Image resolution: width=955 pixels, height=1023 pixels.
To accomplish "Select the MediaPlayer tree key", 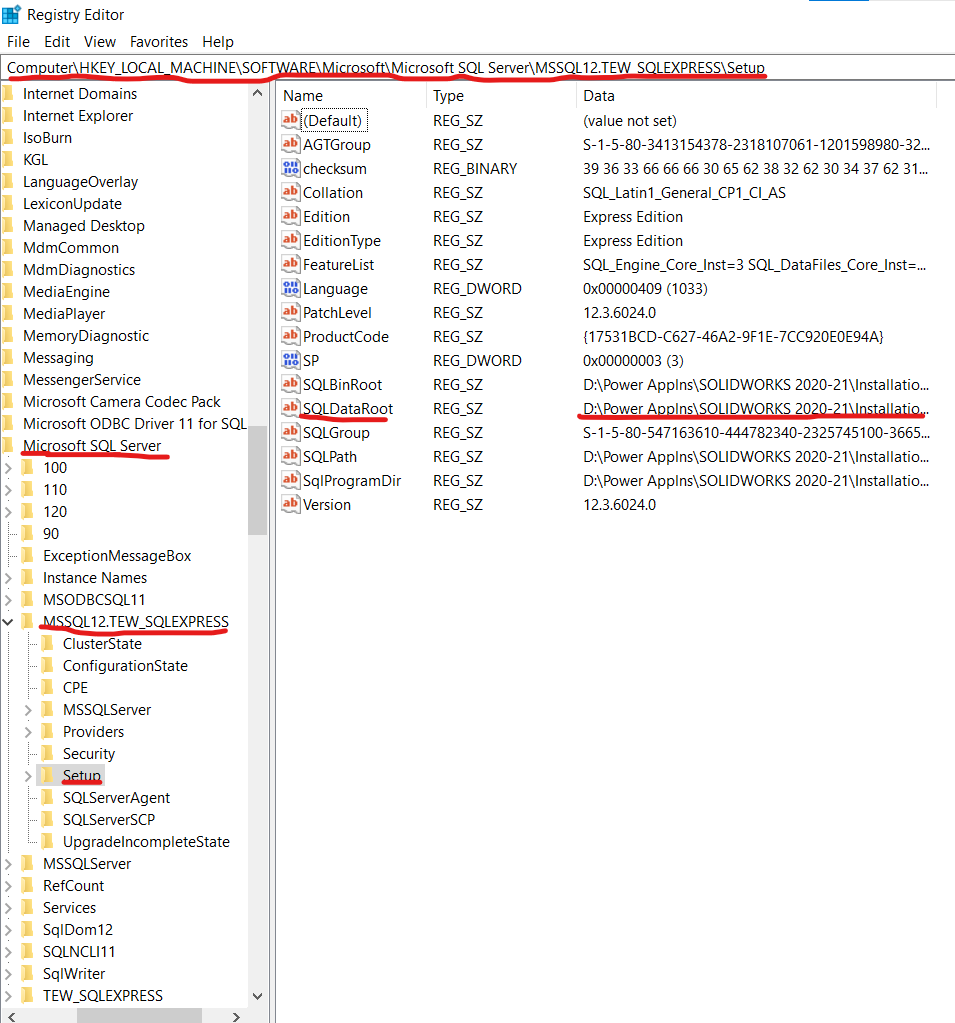I will pos(64,314).
